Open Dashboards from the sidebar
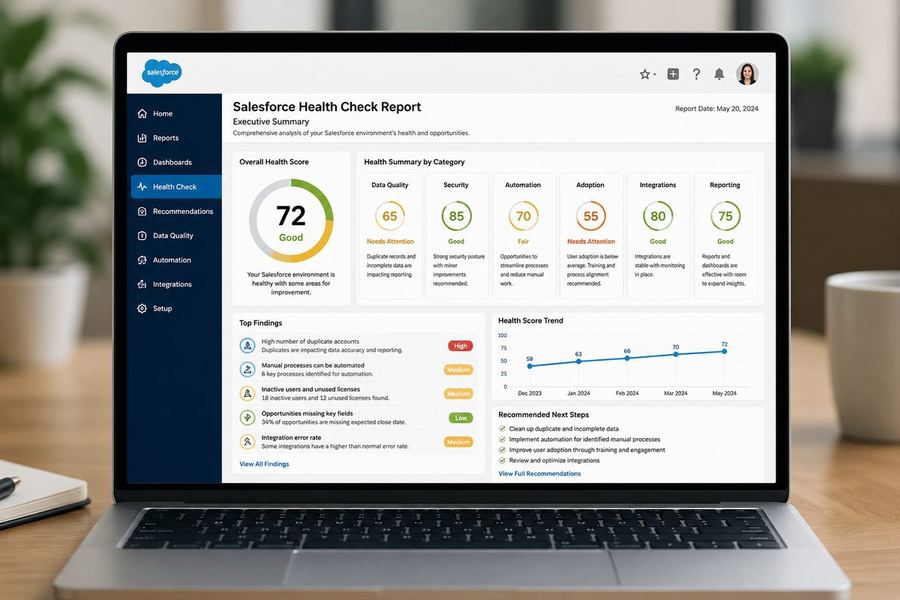The width and height of the screenshot is (900, 600). click(x=174, y=162)
